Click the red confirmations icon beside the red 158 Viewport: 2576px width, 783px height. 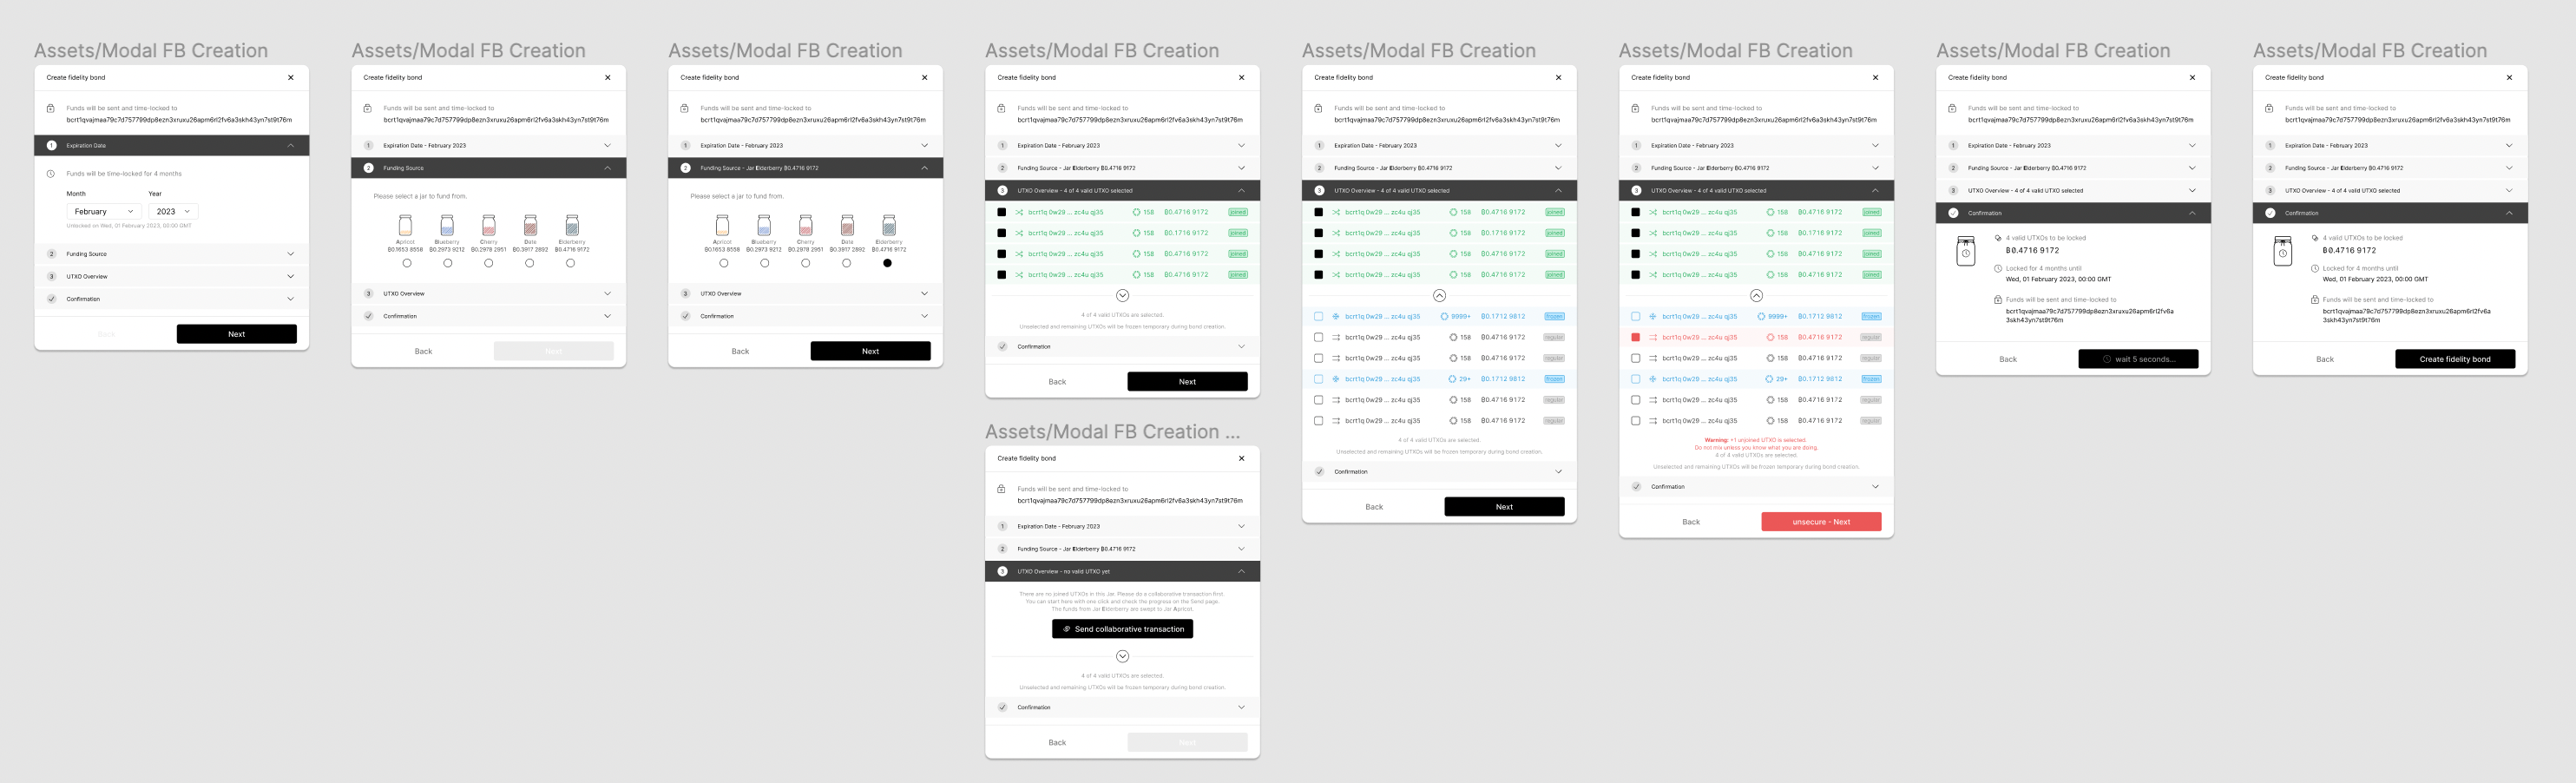click(1770, 338)
